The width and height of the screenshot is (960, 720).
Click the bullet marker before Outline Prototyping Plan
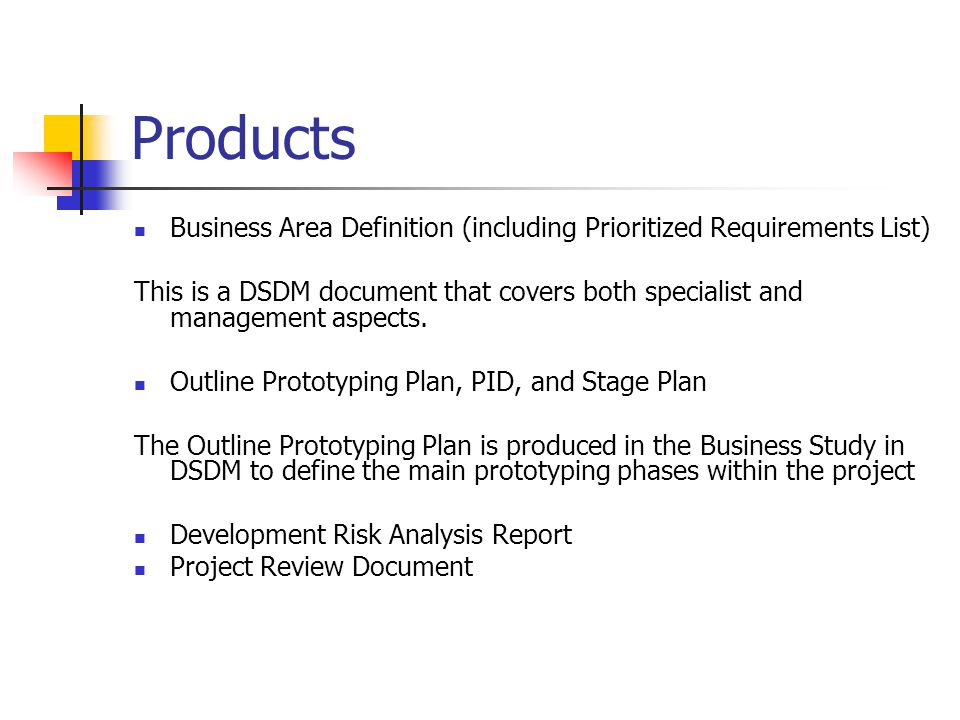click(x=140, y=385)
